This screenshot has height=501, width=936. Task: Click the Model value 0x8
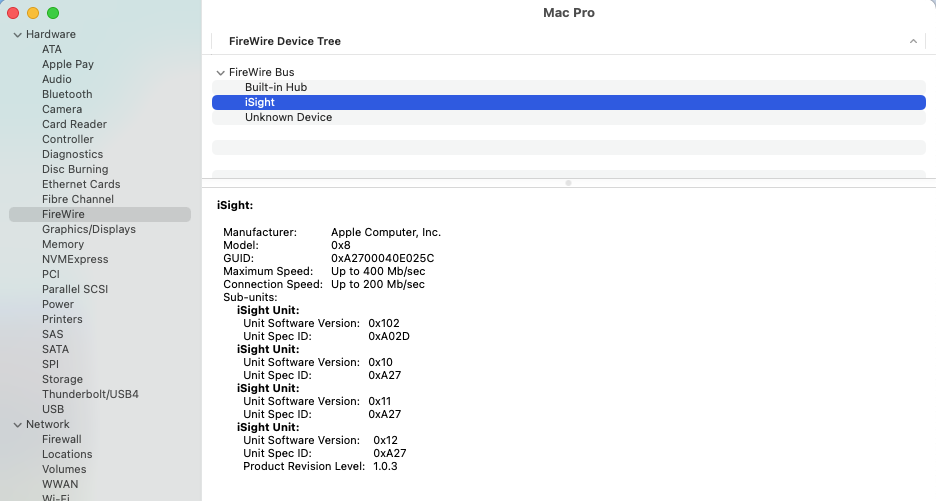[x=341, y=245]
